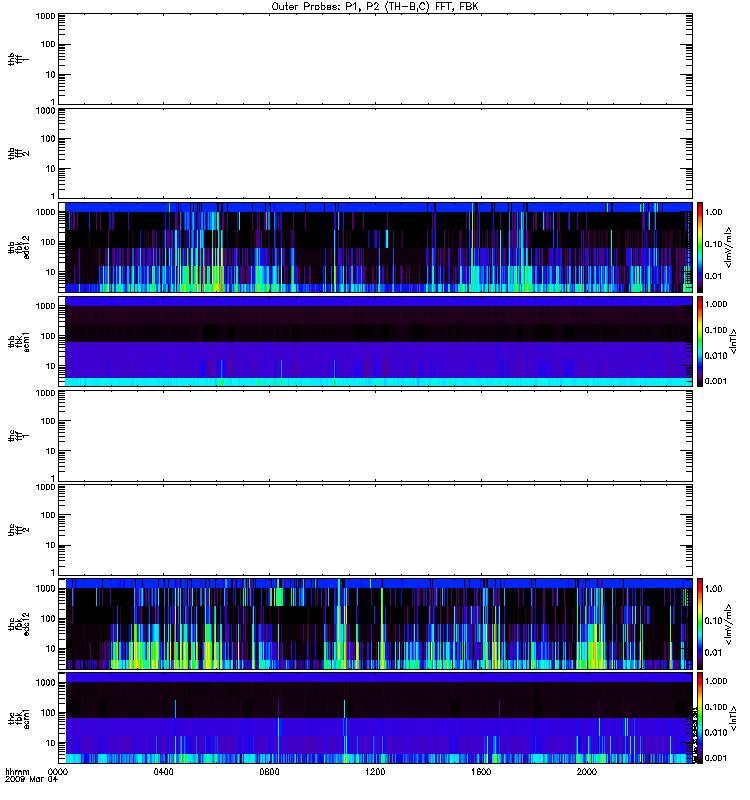Viewport: 750px width, 800px height.
Task: Click the "thb fbk scm1" panel label
Action: [19, 341]
